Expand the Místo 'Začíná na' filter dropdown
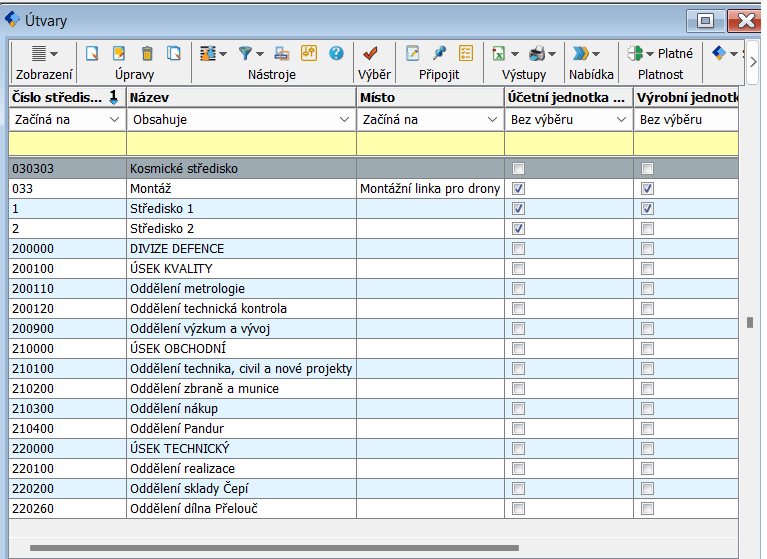The width and height of the screenshot is (767, 559). tap(491, 120)
